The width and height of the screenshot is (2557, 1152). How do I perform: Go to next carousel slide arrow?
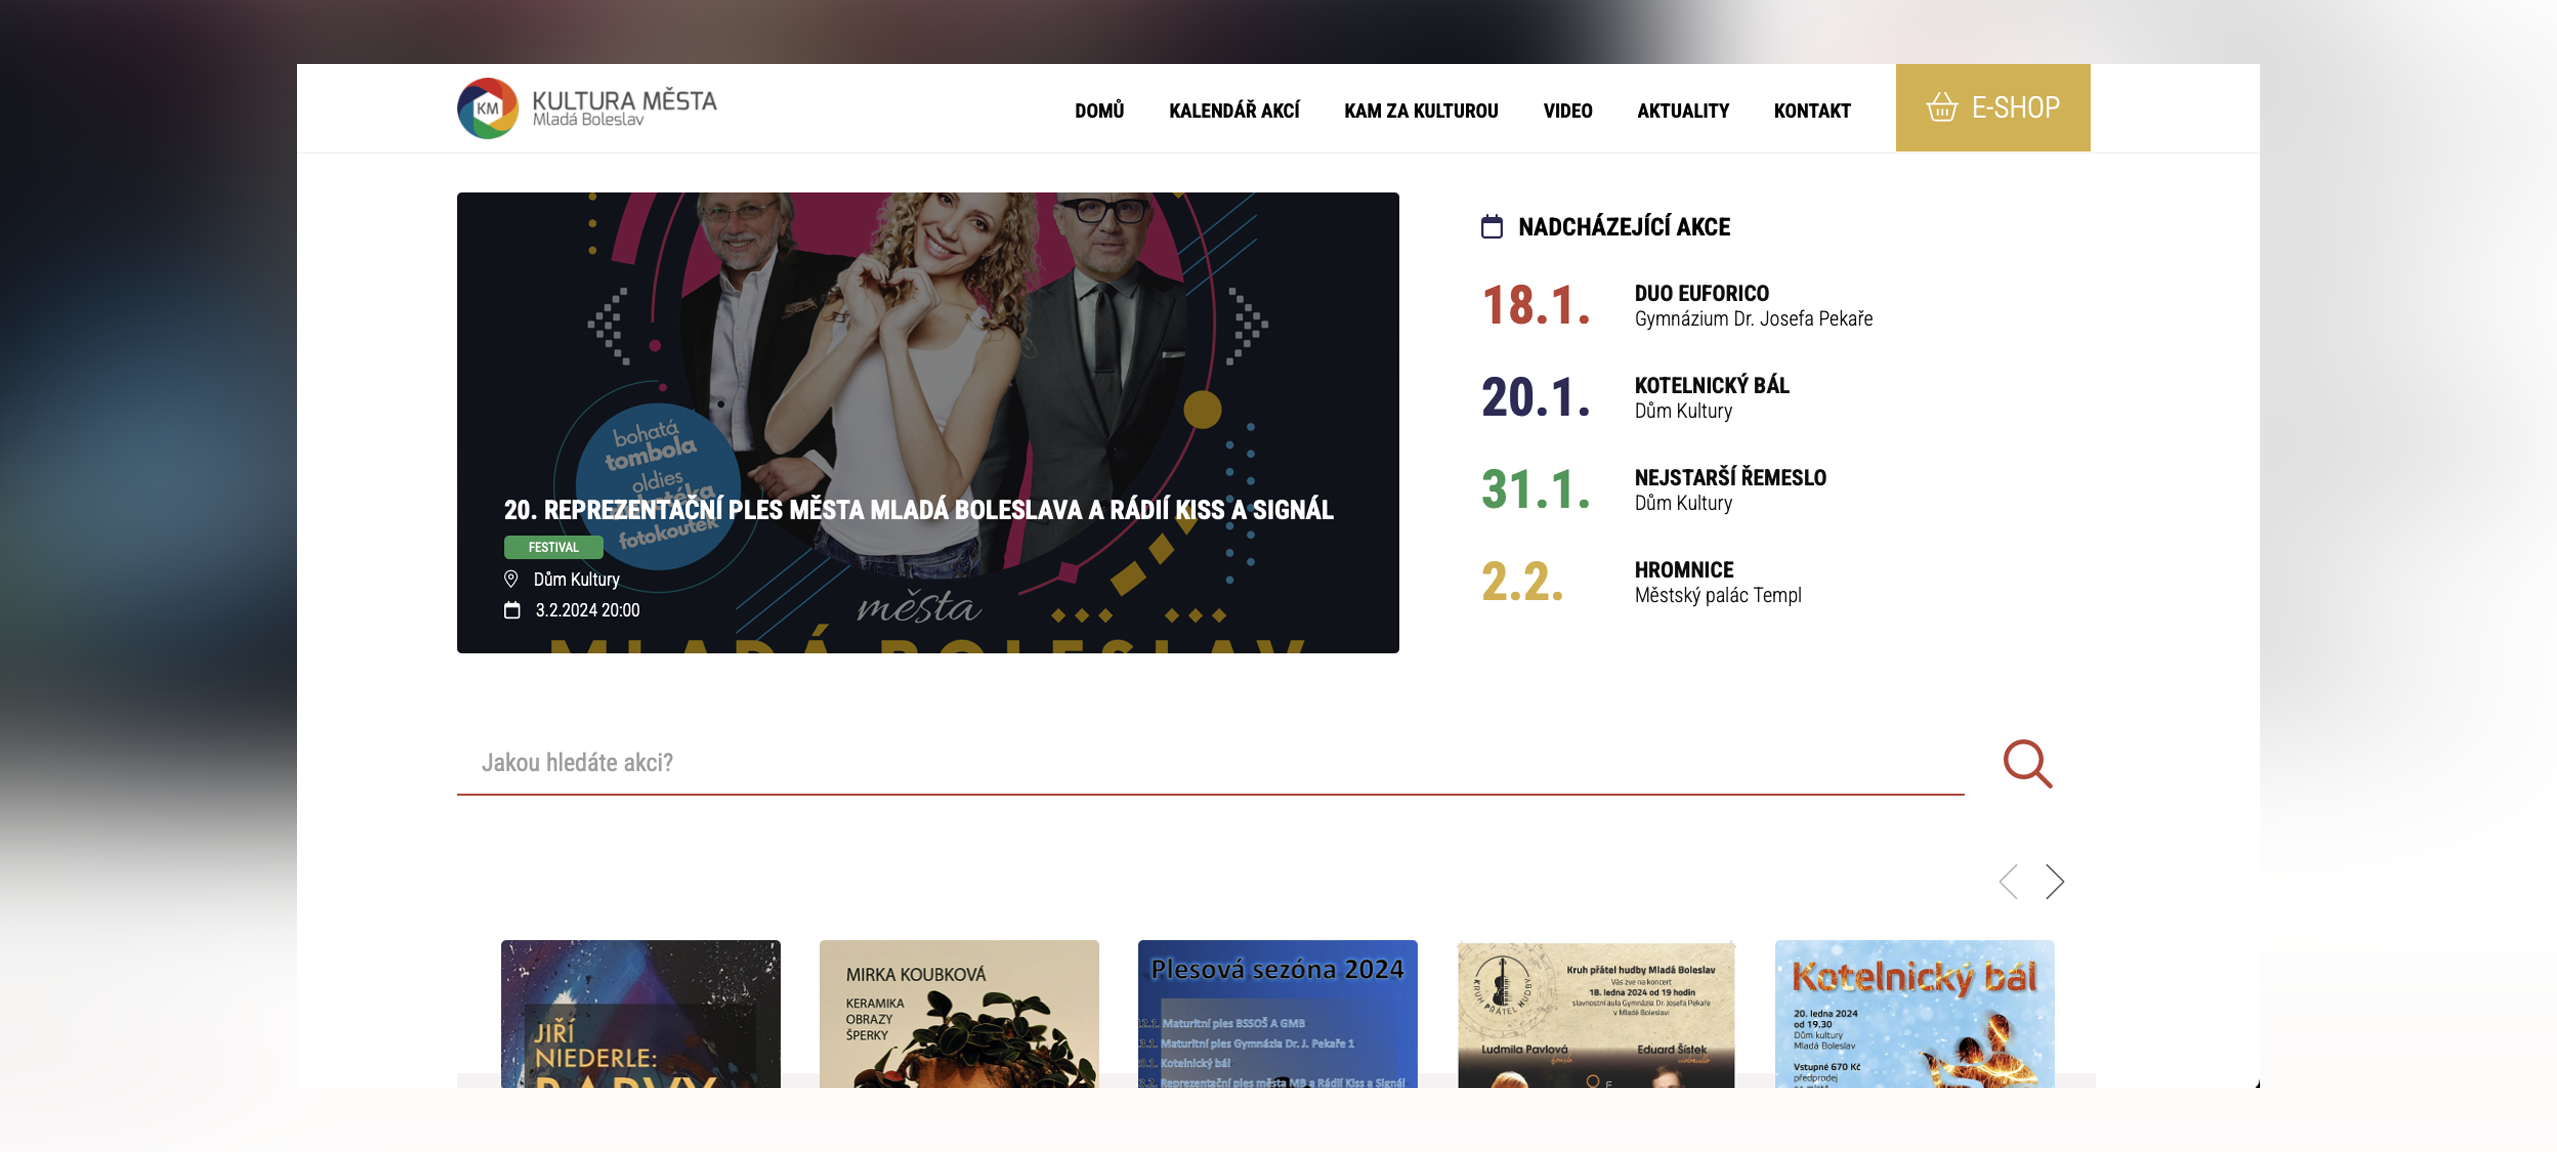(2054, 881)
